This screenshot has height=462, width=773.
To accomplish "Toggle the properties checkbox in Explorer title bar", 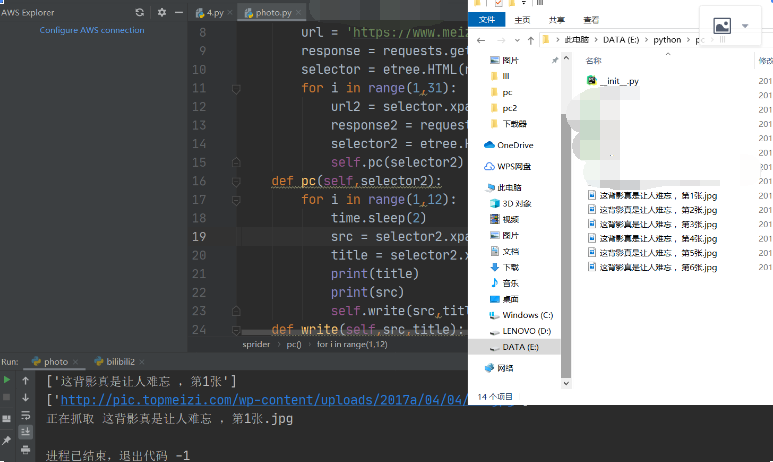I will click(499, 3).
